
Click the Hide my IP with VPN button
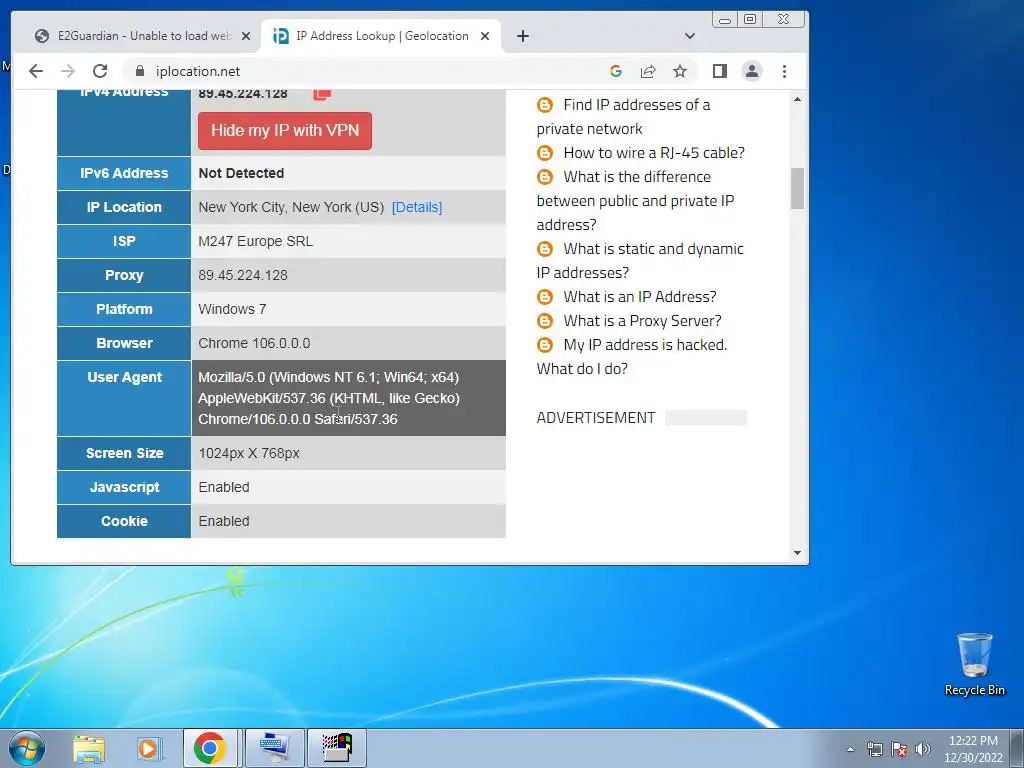click(285, 131)
